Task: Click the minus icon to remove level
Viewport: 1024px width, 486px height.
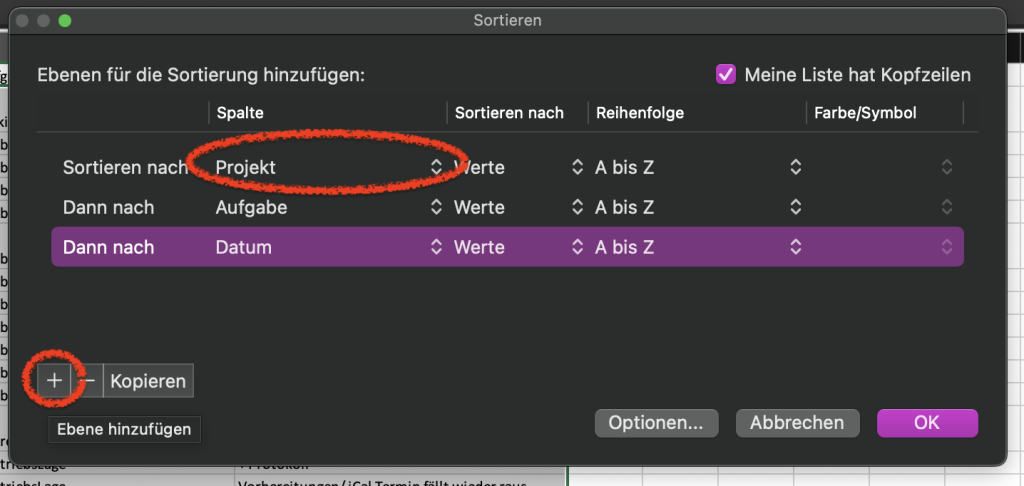Action: click(89, 381)
